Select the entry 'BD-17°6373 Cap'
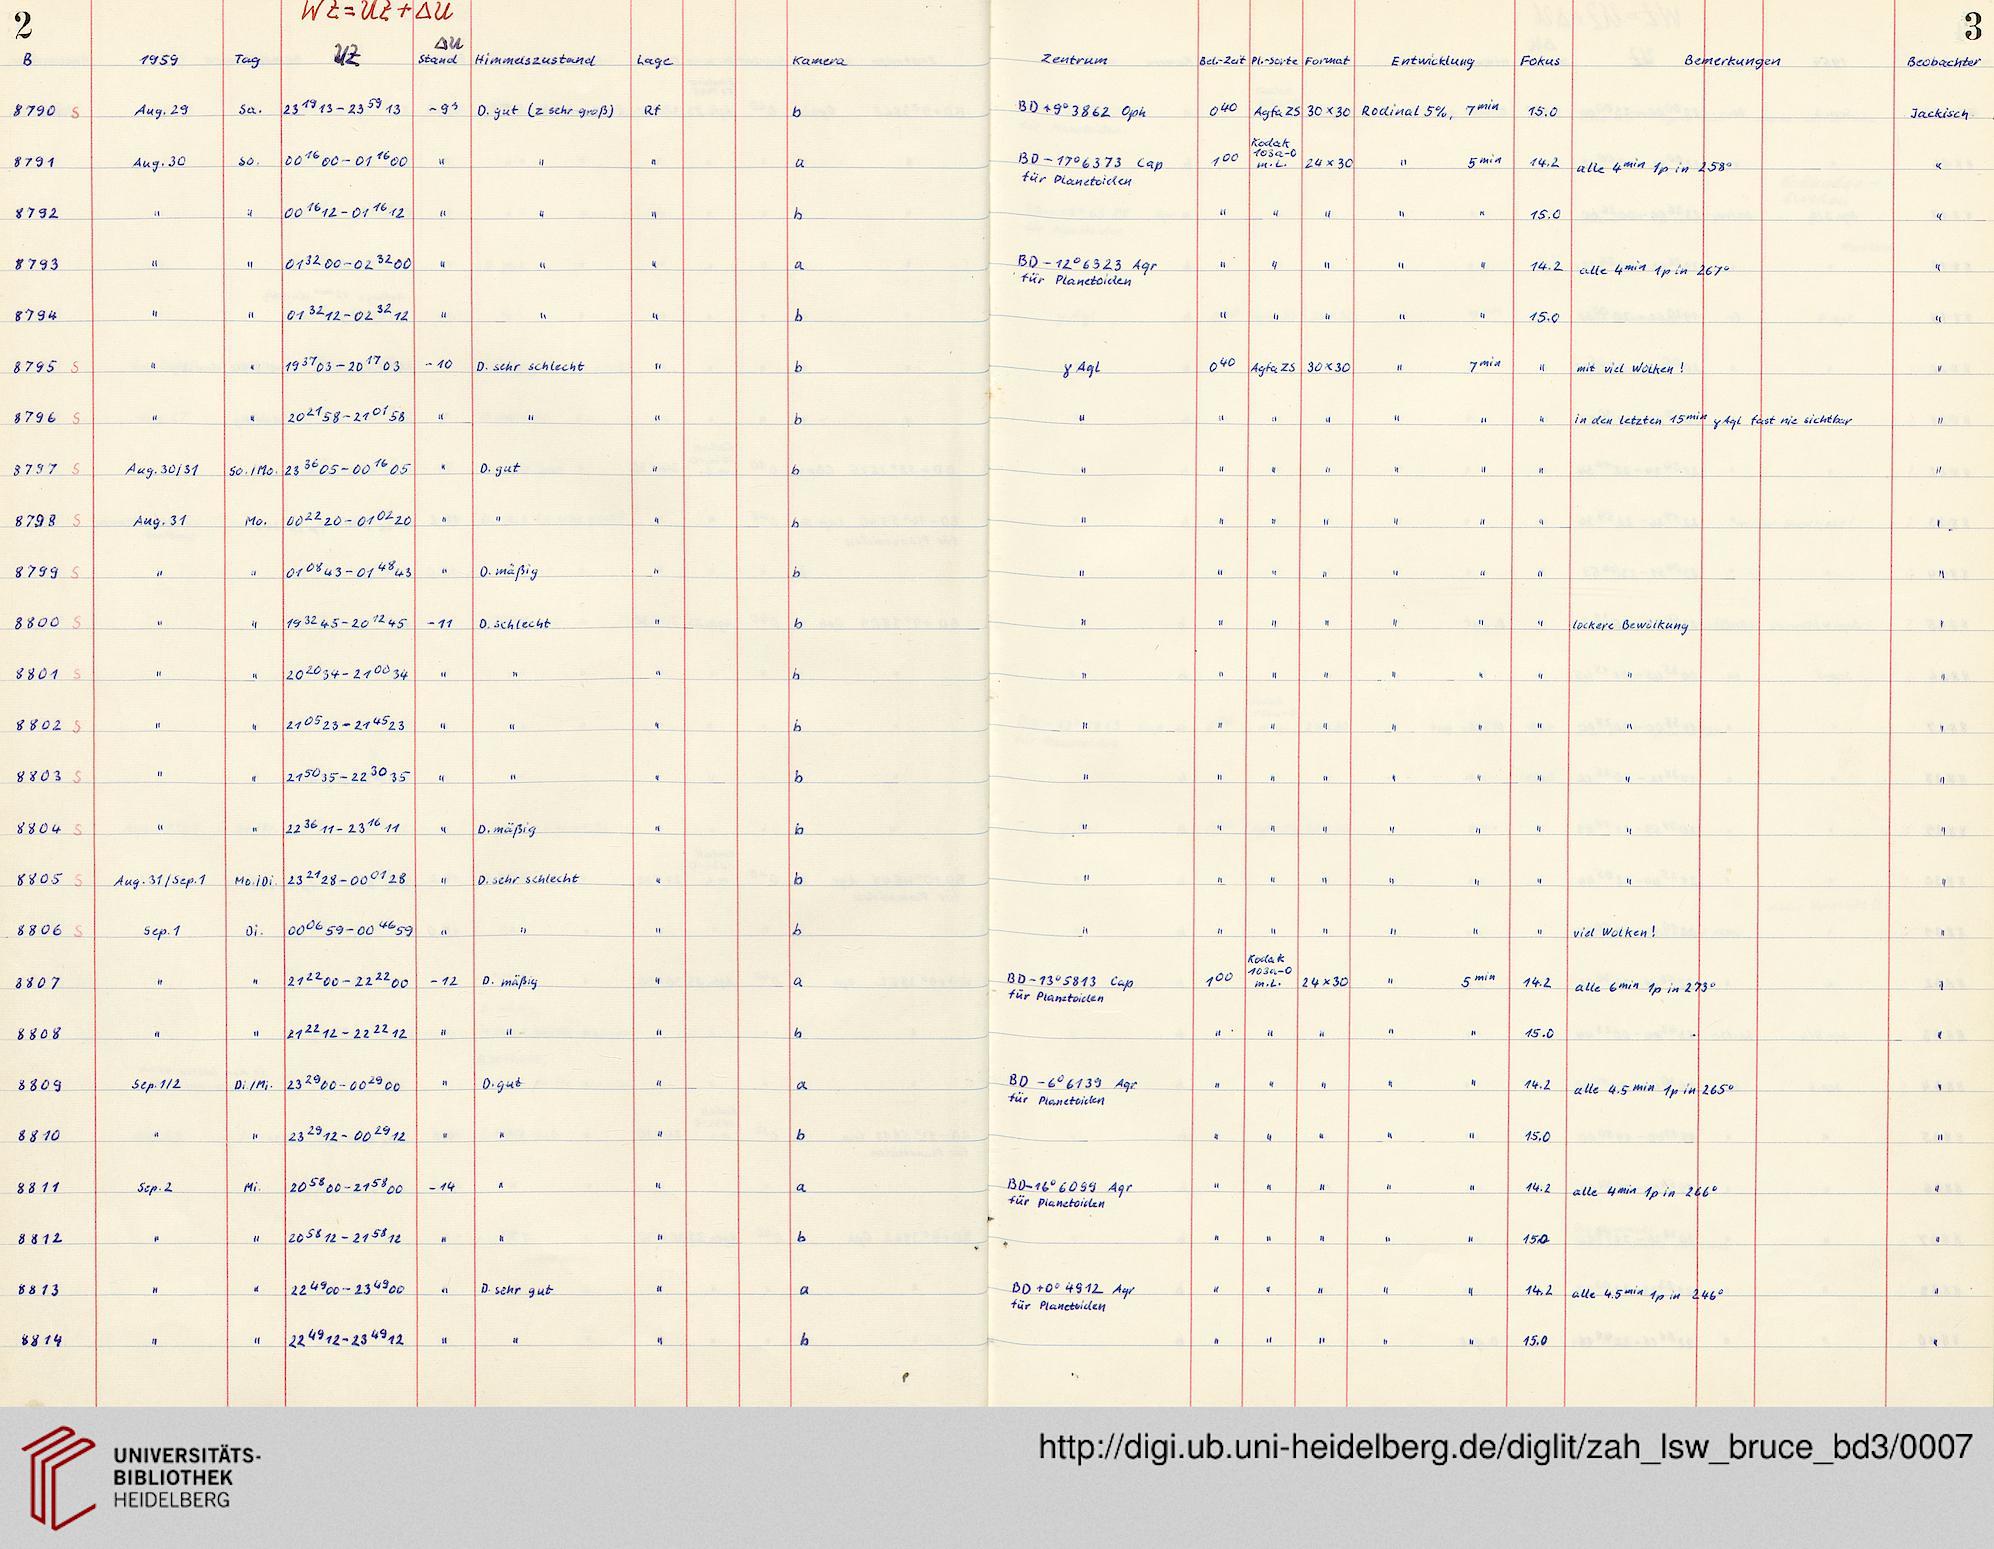Screen dimensions: 1994x1549 1090,161
